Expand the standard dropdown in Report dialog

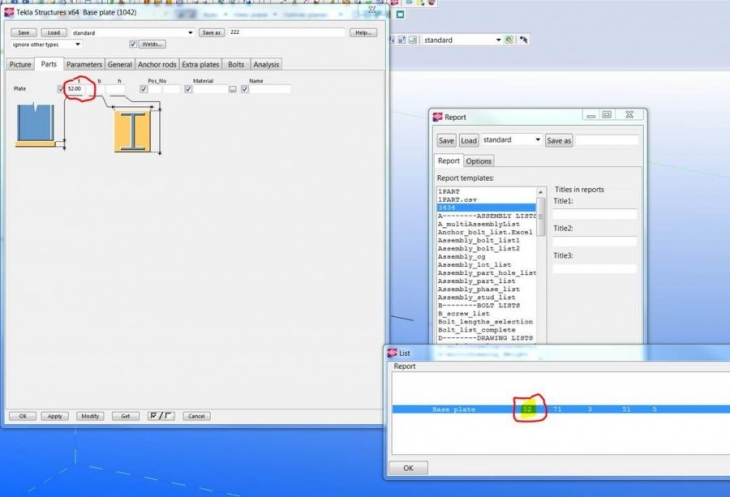click(x=537, y=140)
